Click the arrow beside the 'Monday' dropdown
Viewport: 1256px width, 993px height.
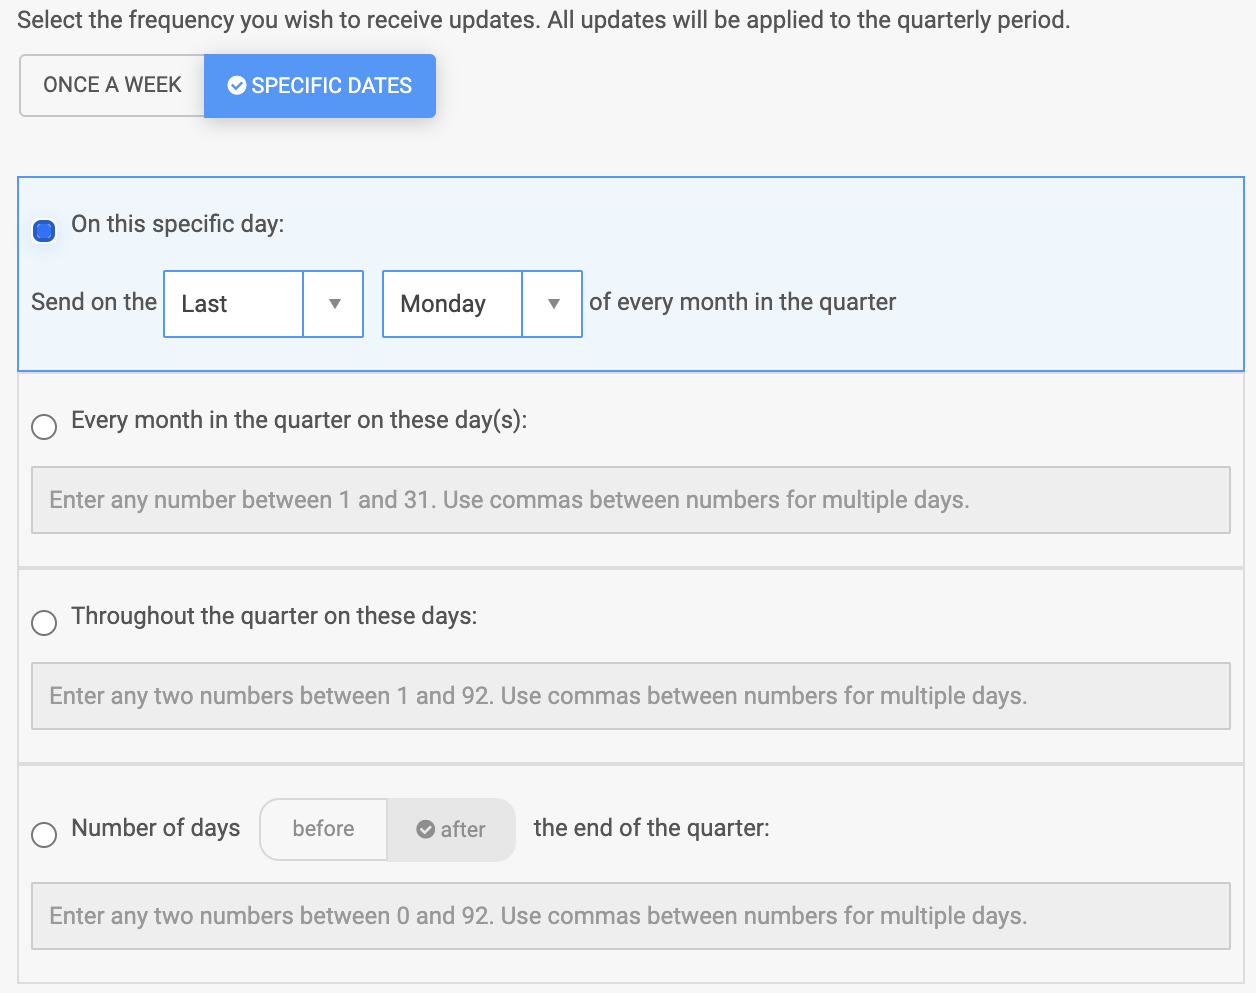[x=553, y=304]
